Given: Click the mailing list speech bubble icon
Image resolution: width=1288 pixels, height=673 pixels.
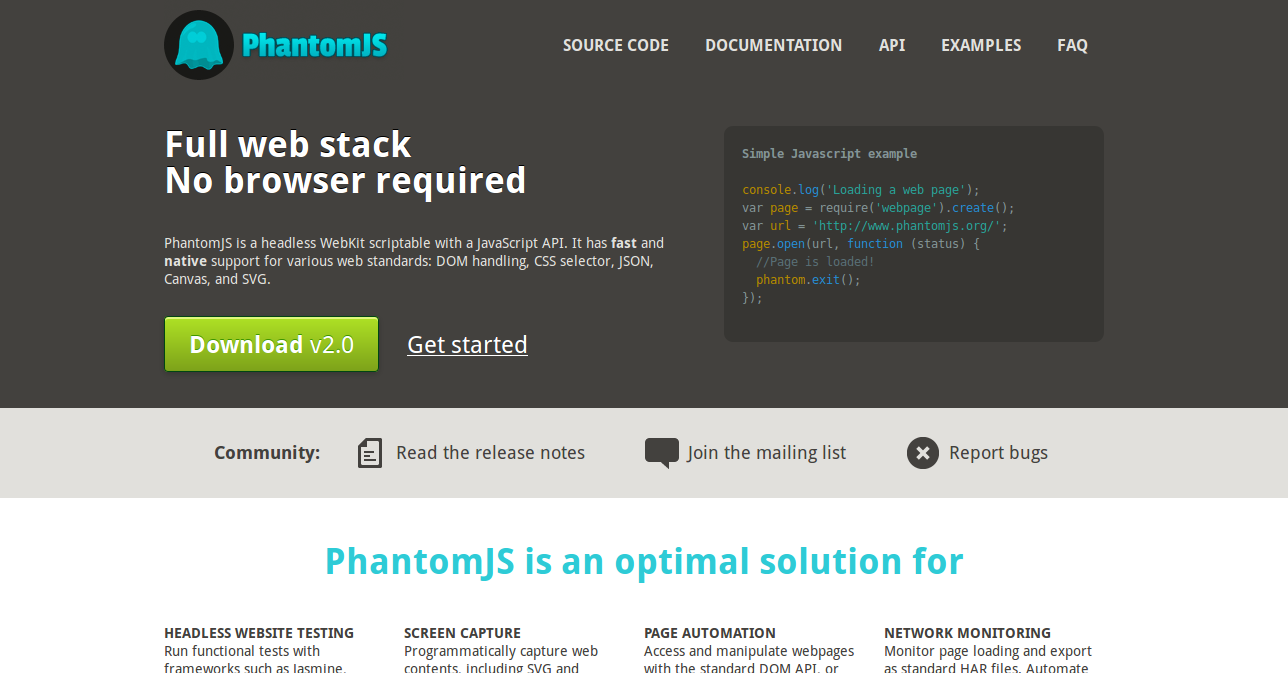Looking at the screenshot, I should click(x=662, y=453).
